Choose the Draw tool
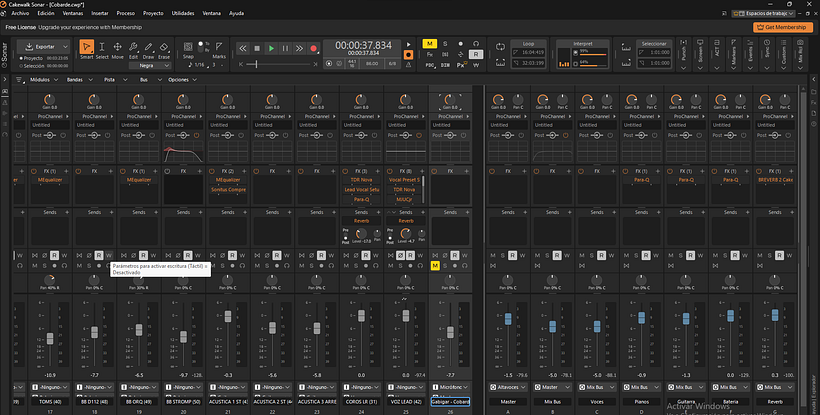 [x=148, y=49]
